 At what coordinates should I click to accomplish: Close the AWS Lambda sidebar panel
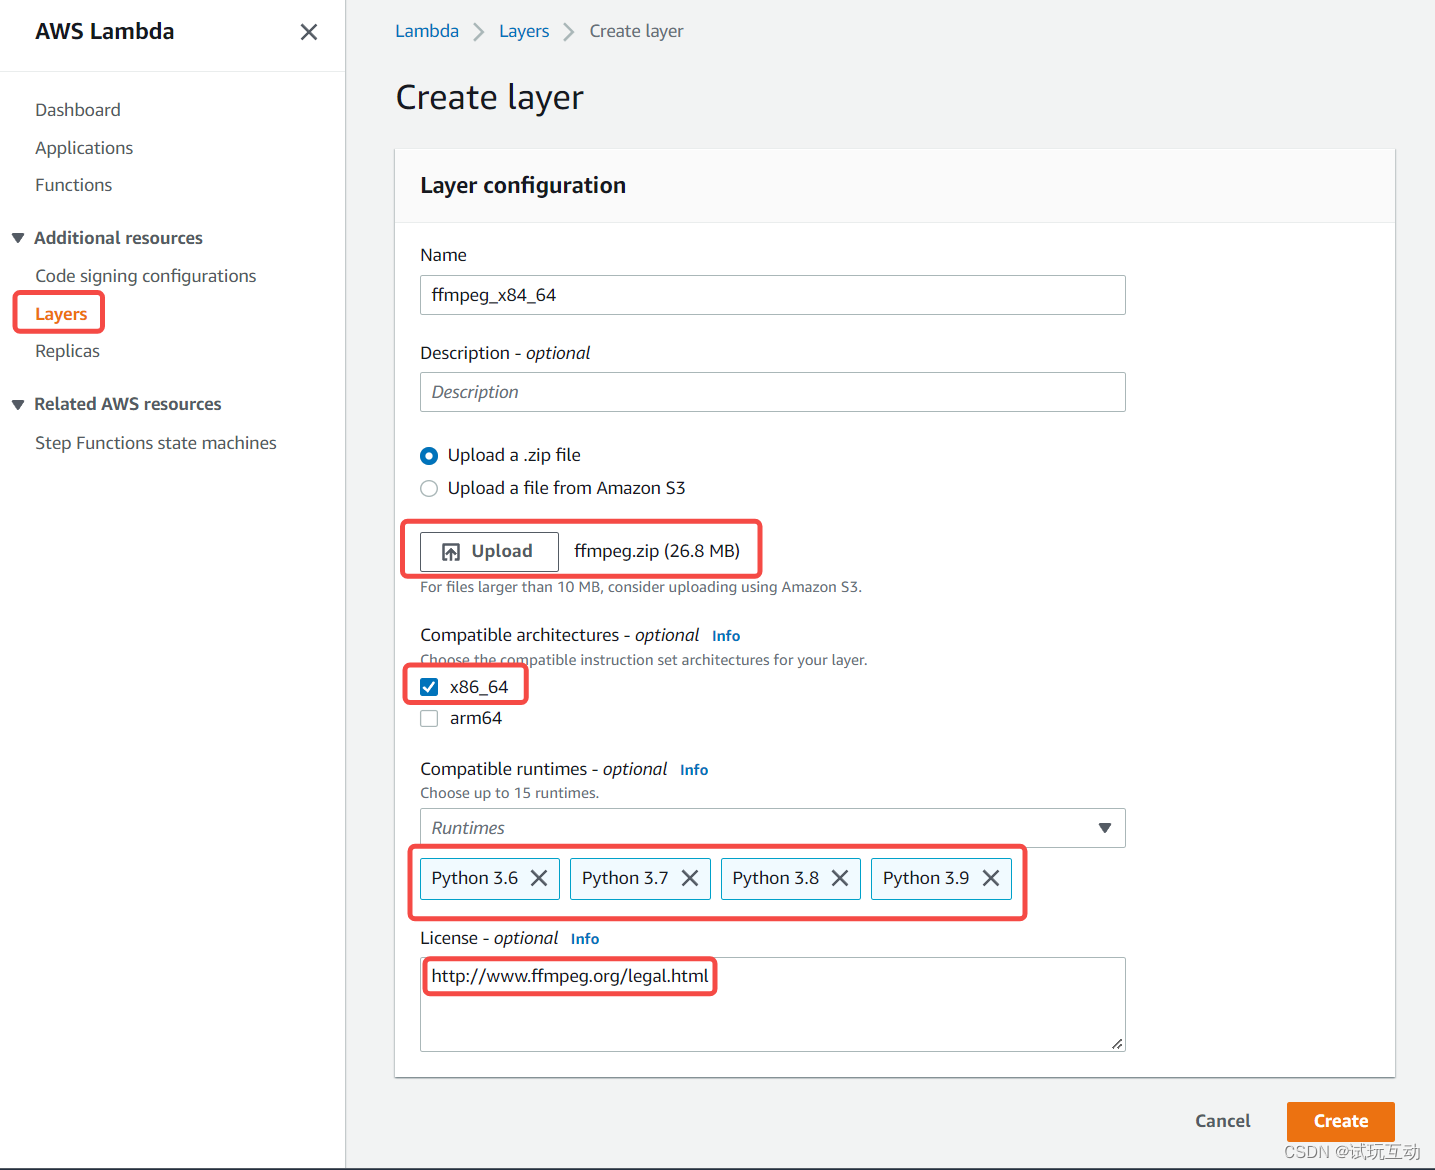click(x=309, y=32)
